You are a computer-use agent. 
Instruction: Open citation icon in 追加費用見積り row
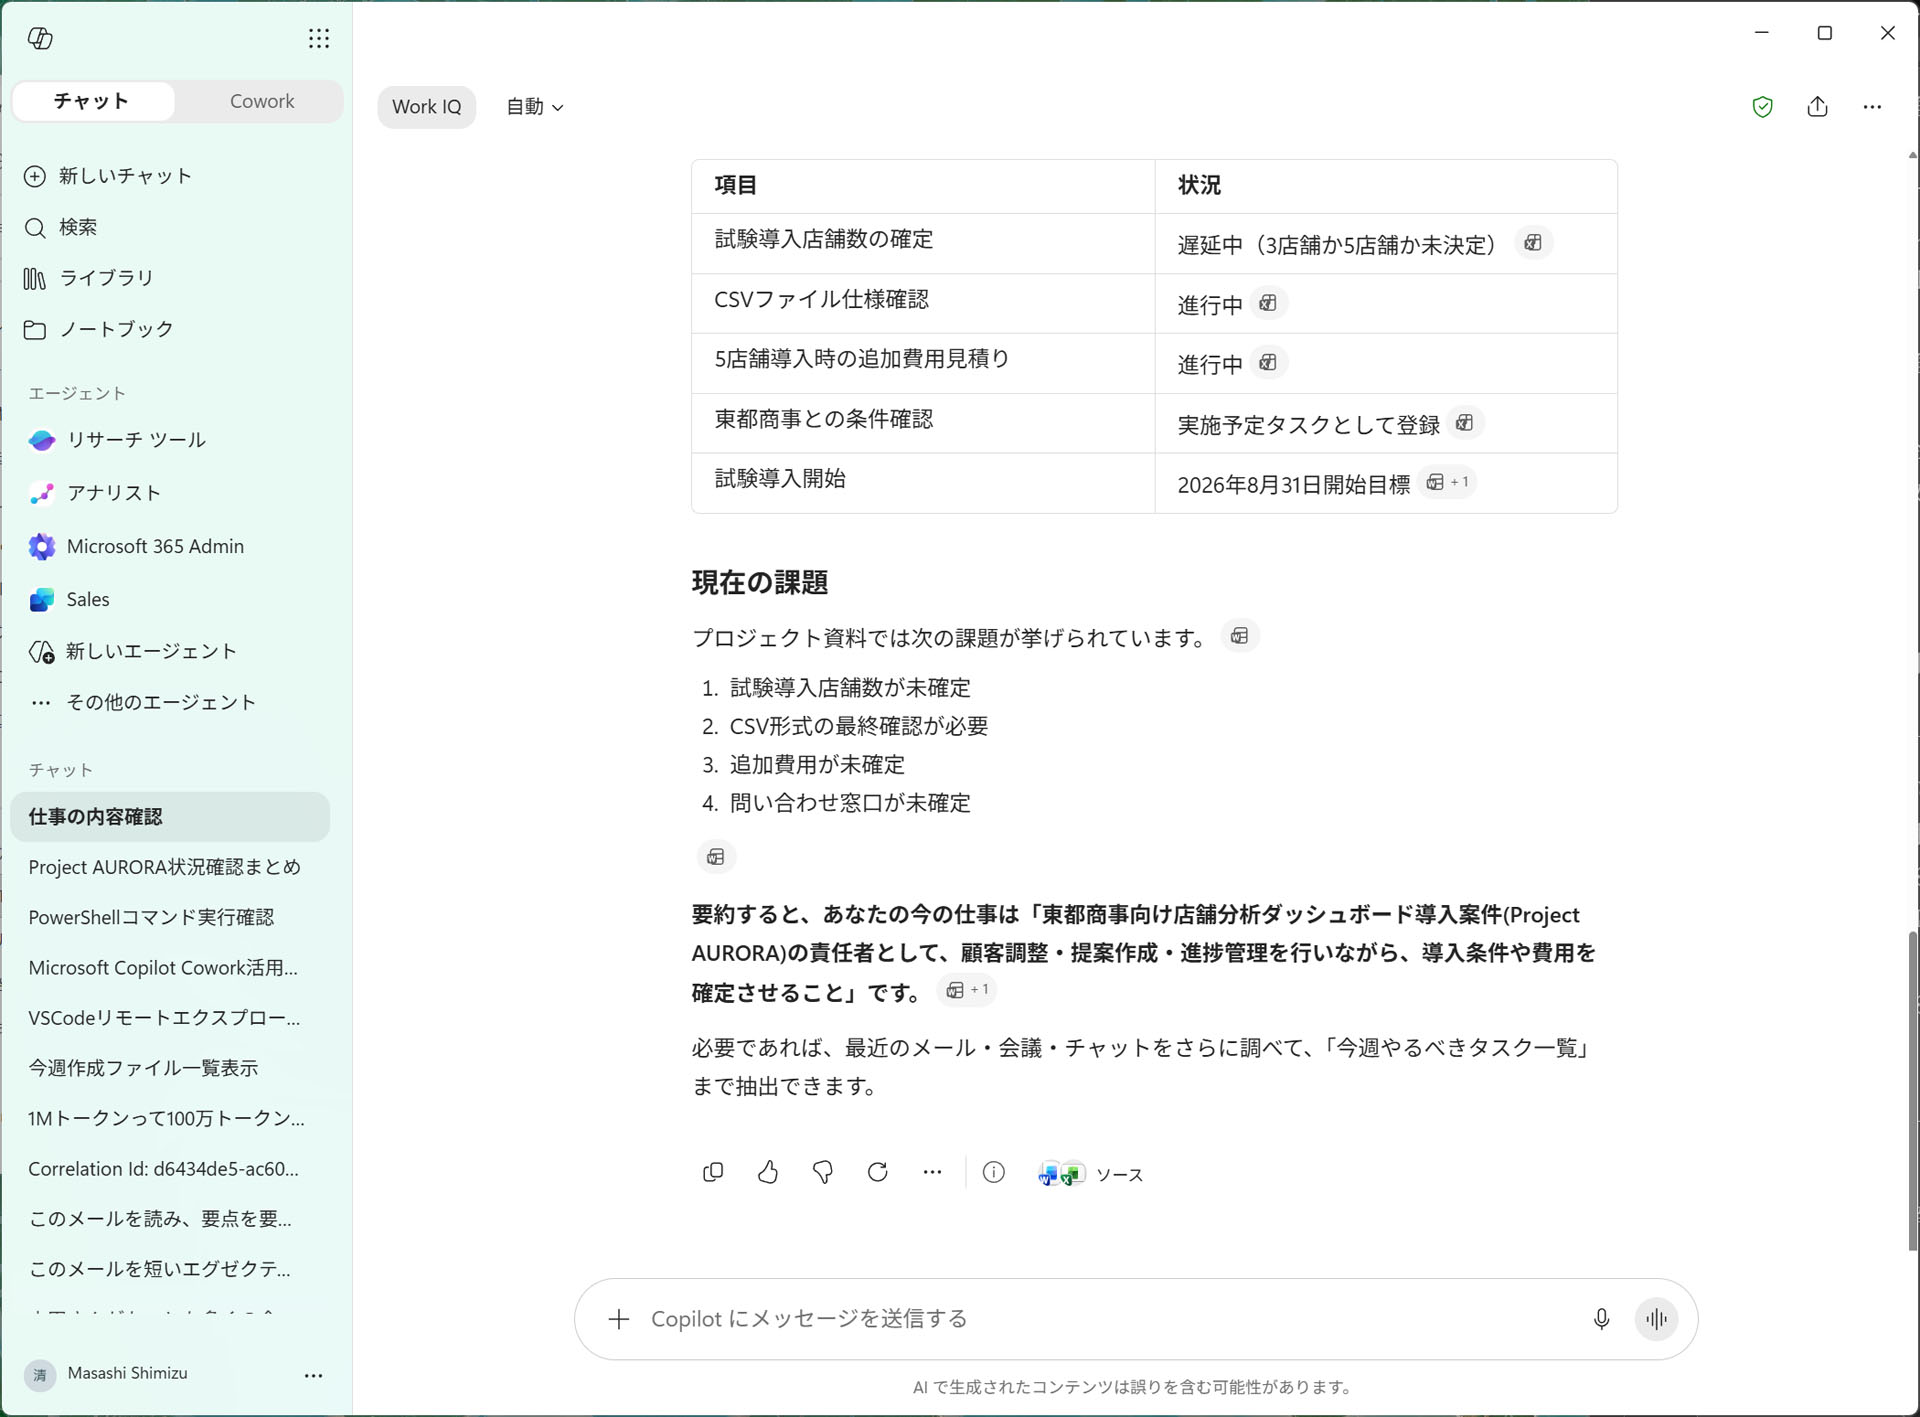(x=1268, y=363)
